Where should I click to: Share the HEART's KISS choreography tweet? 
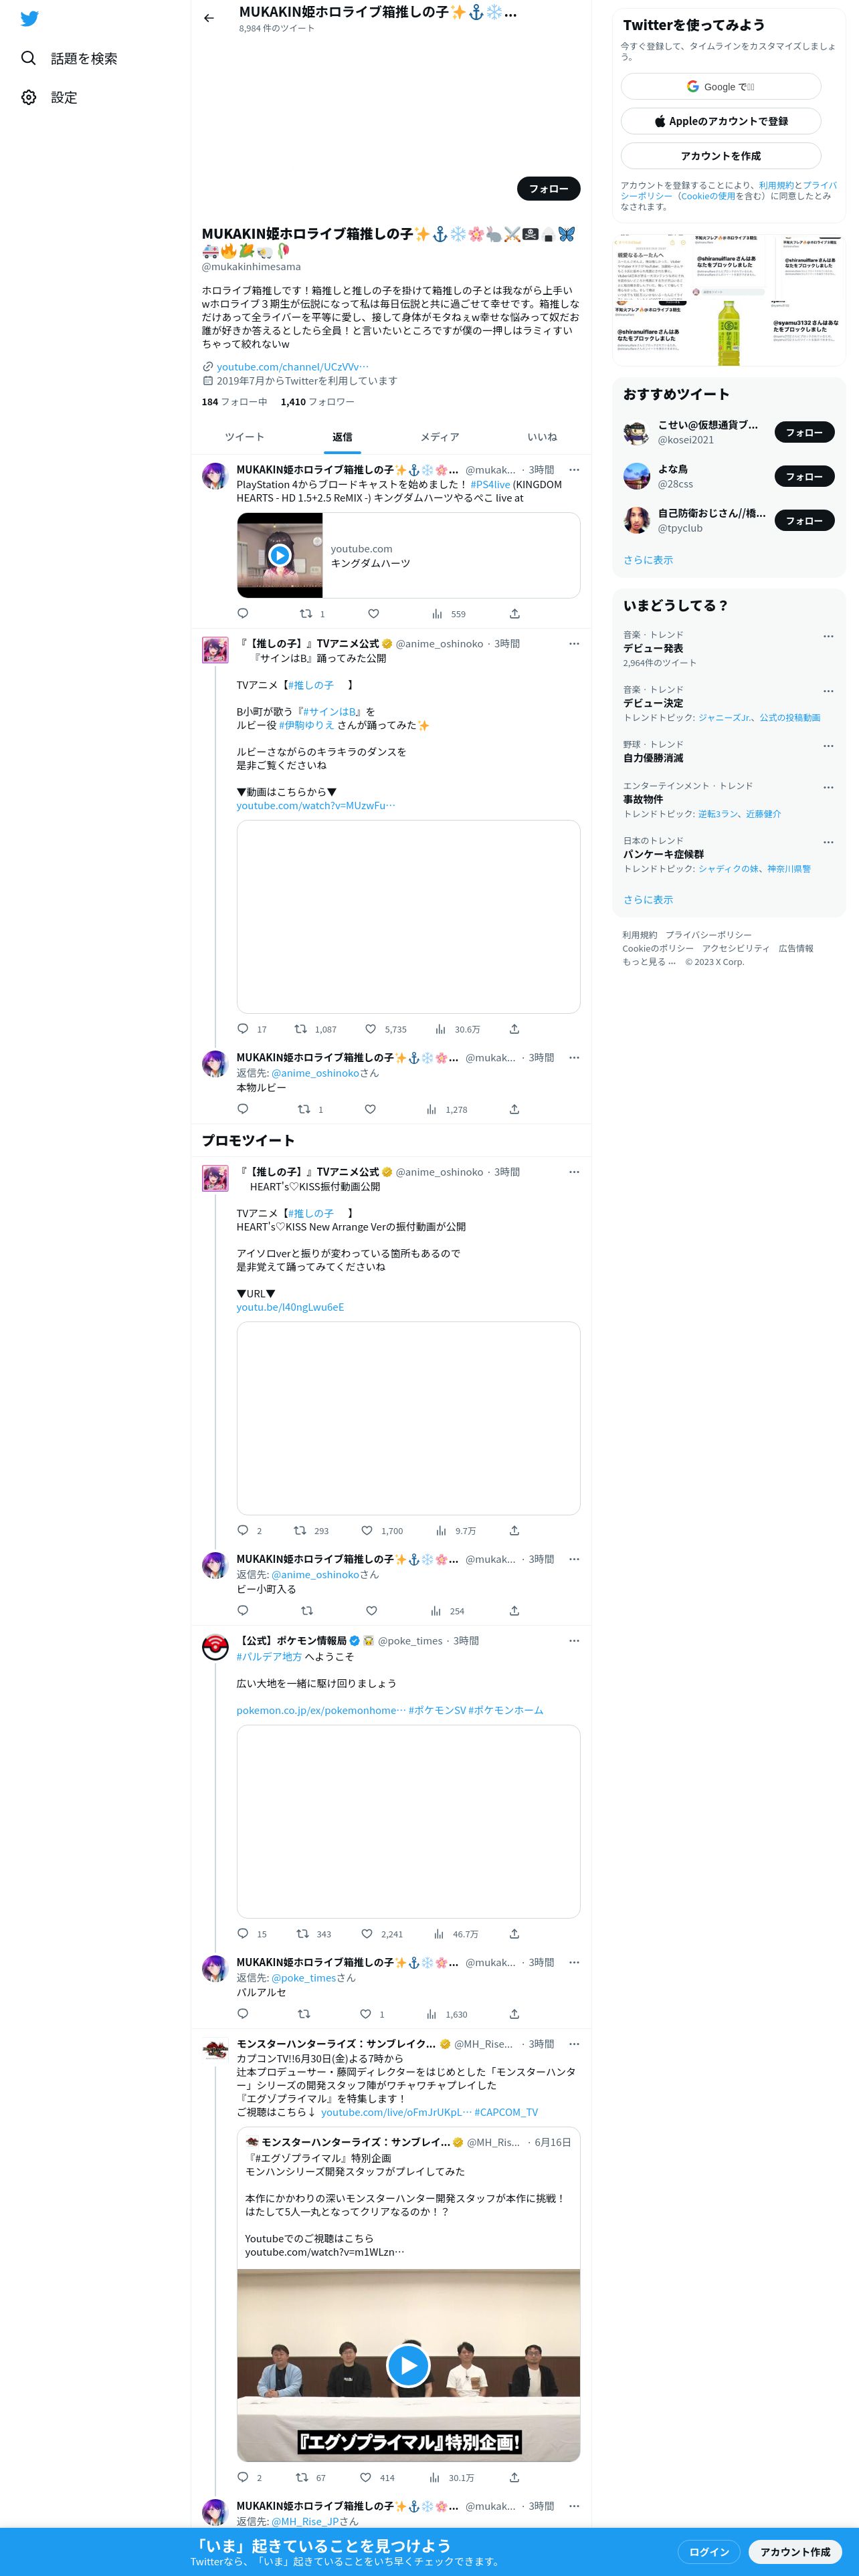click(514, 1530)
